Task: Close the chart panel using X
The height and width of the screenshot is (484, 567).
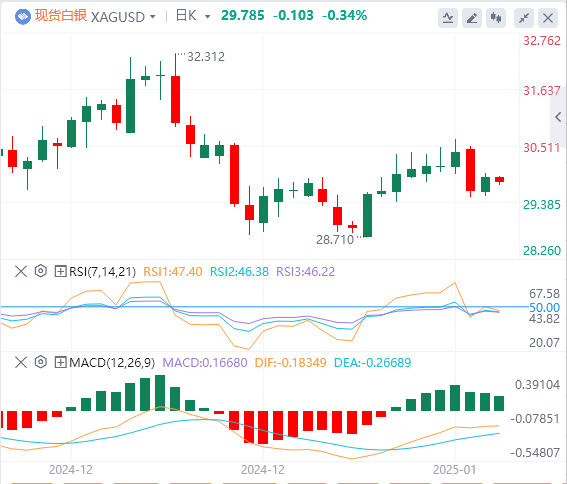Action: click(548, 18)
